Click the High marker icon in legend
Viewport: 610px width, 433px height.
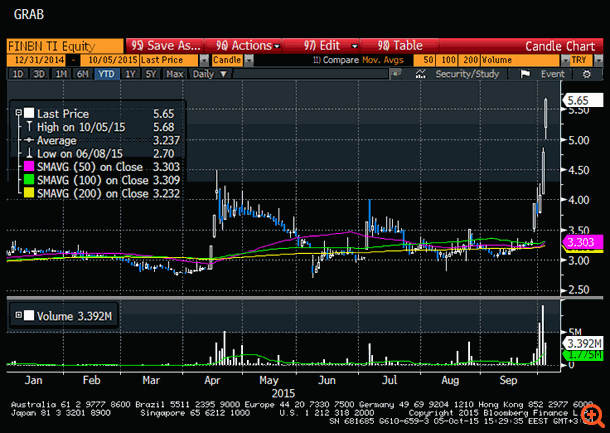[x=29, y=126]
